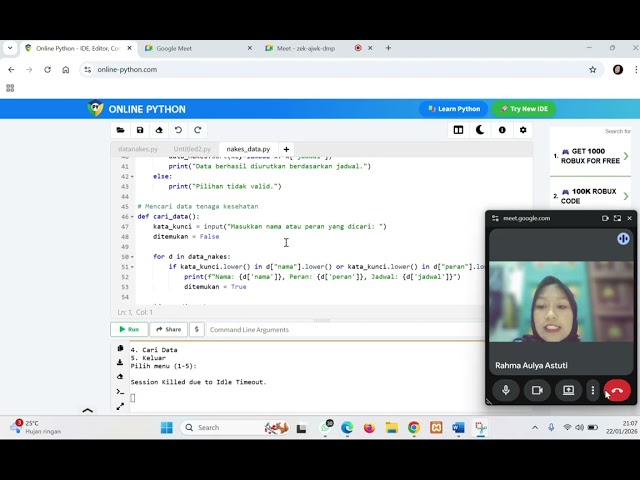Click the Learn Python button
Viewport: 640px width, 480px height.
click(x=454, y=109)
